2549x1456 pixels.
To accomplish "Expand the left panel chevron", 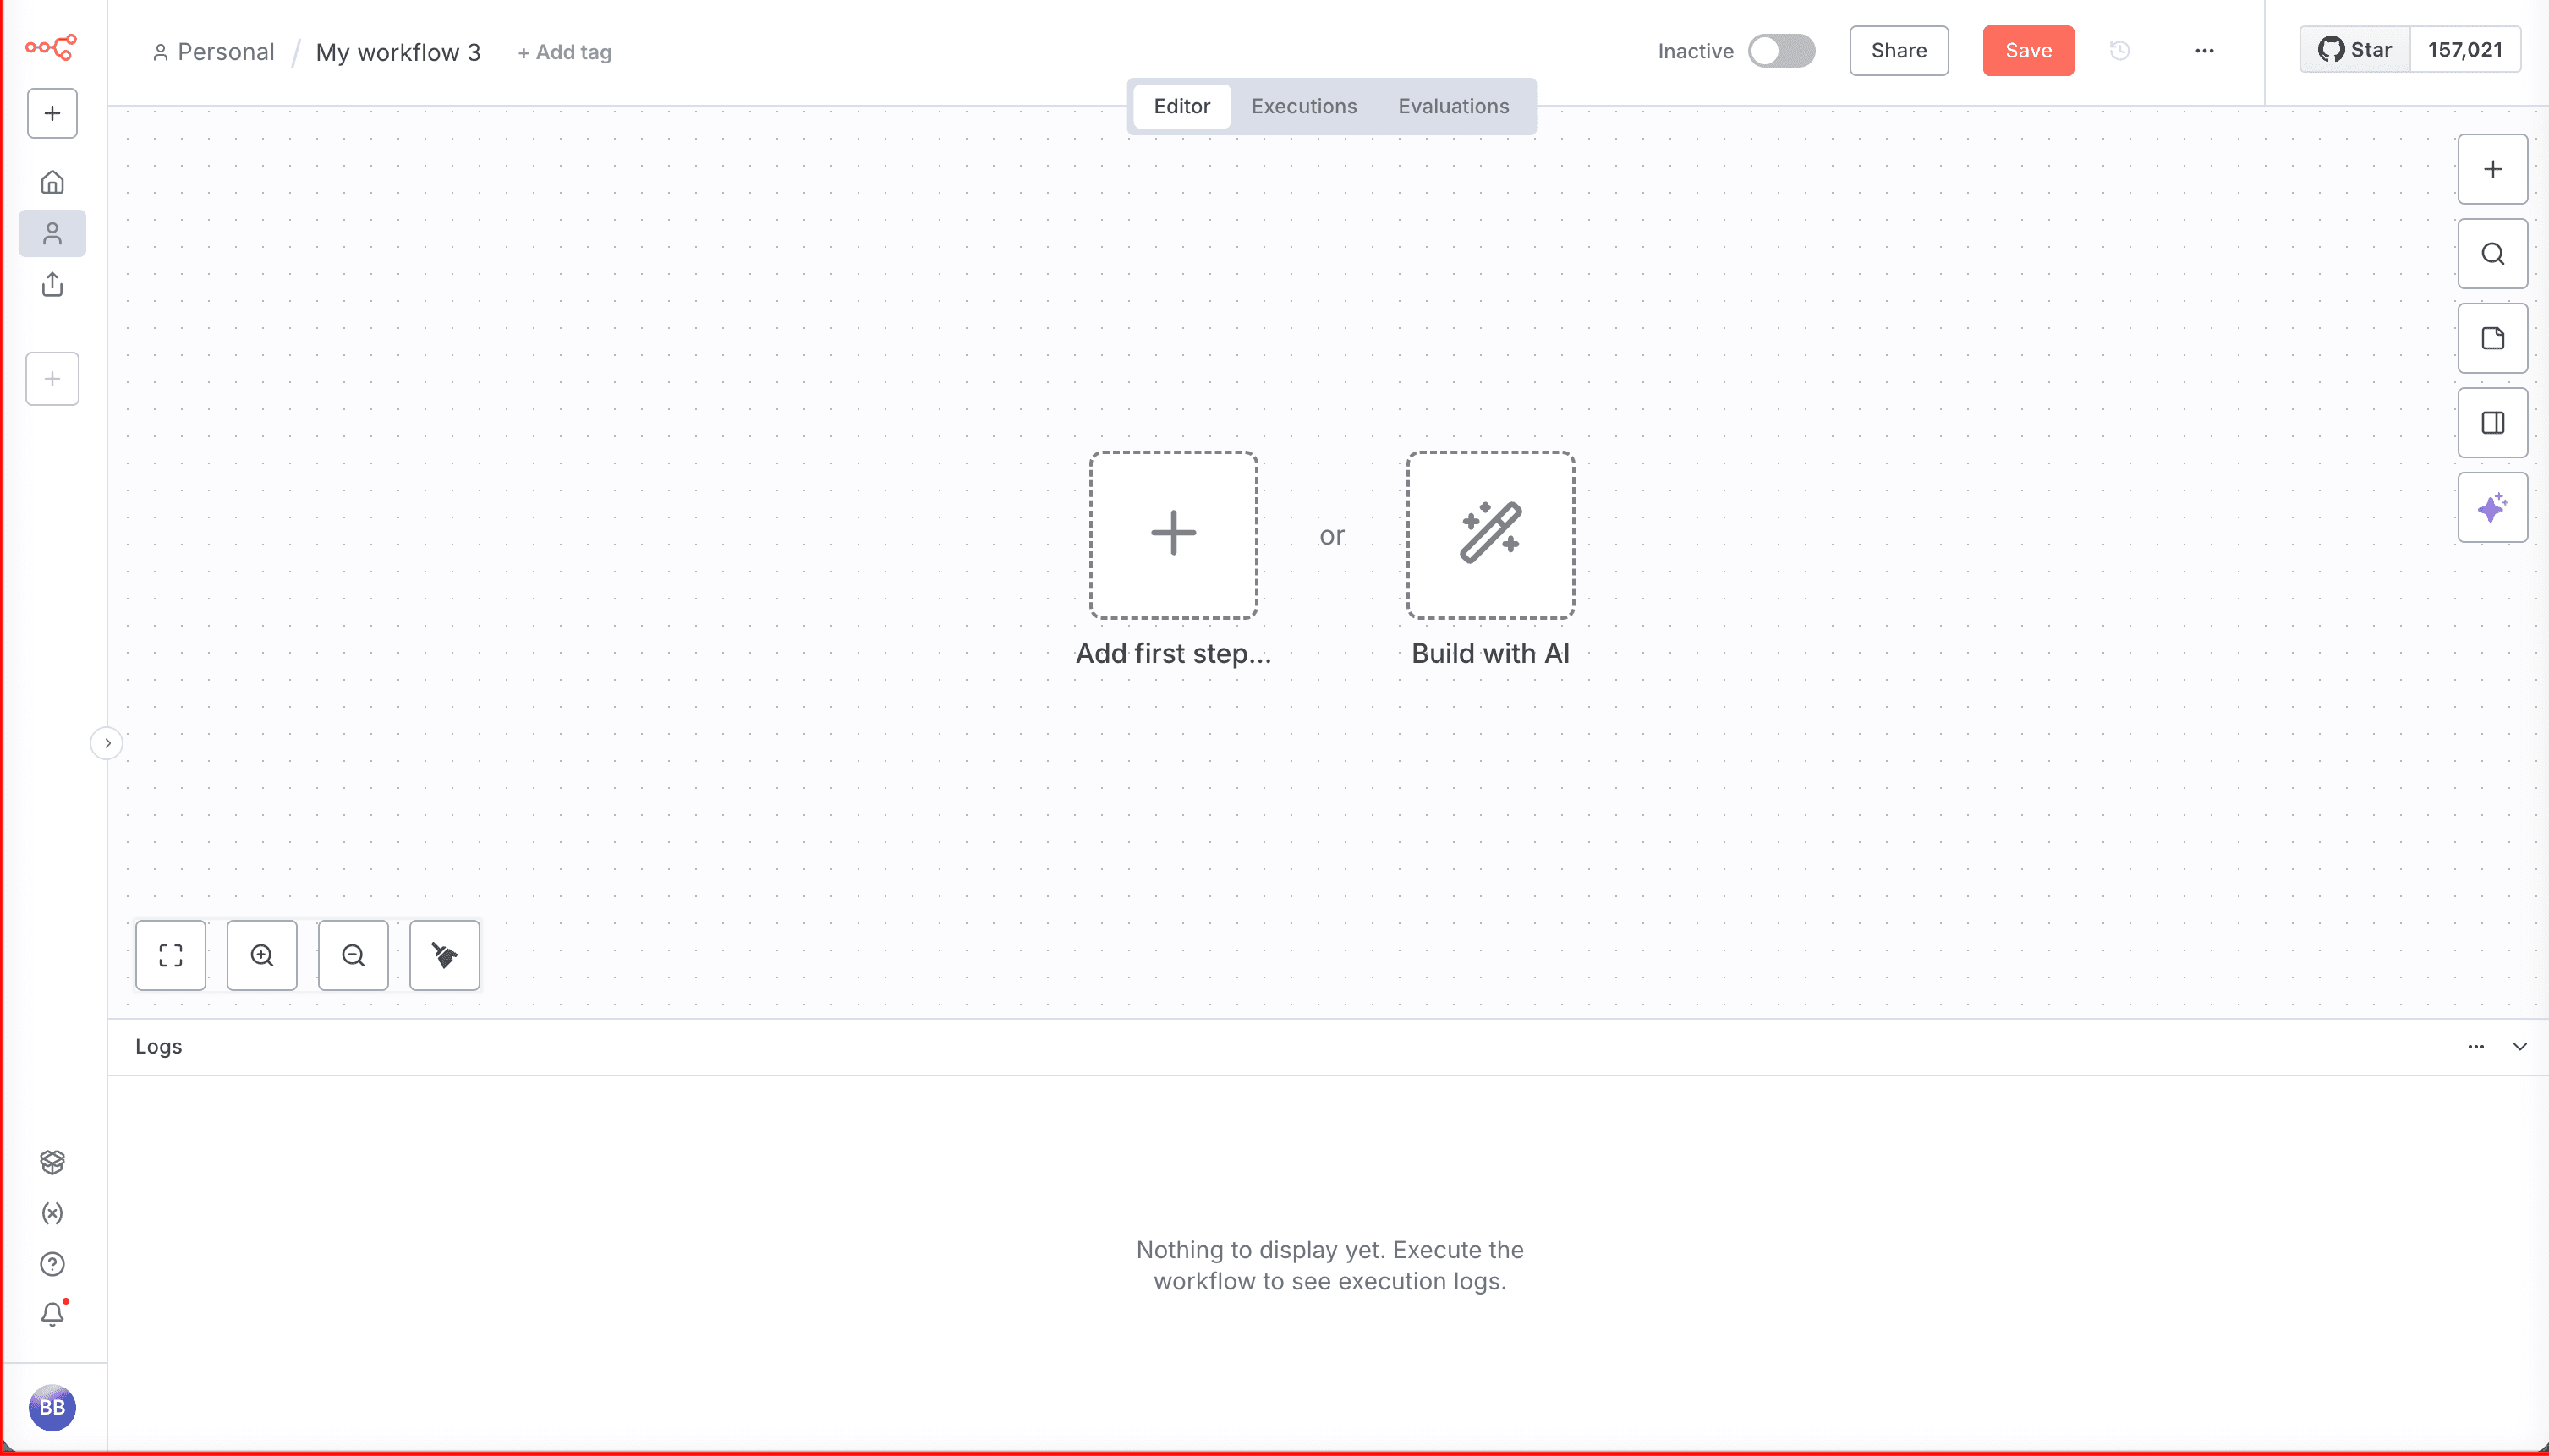I will [x=108, y=742].
